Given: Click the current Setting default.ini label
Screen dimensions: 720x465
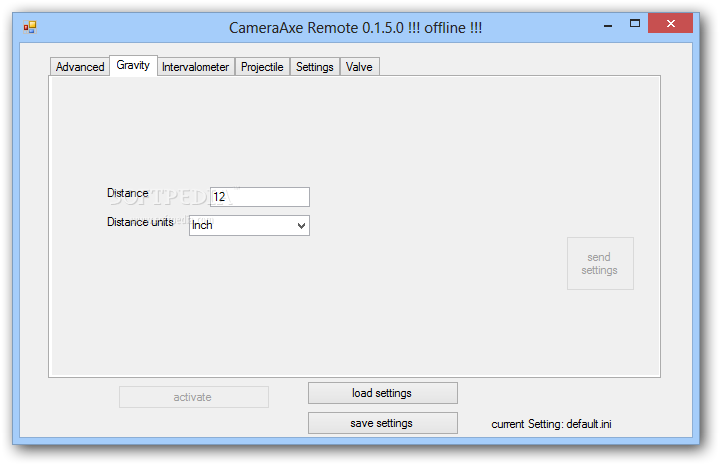Looking at the screenshot, I should pos(551,424).
